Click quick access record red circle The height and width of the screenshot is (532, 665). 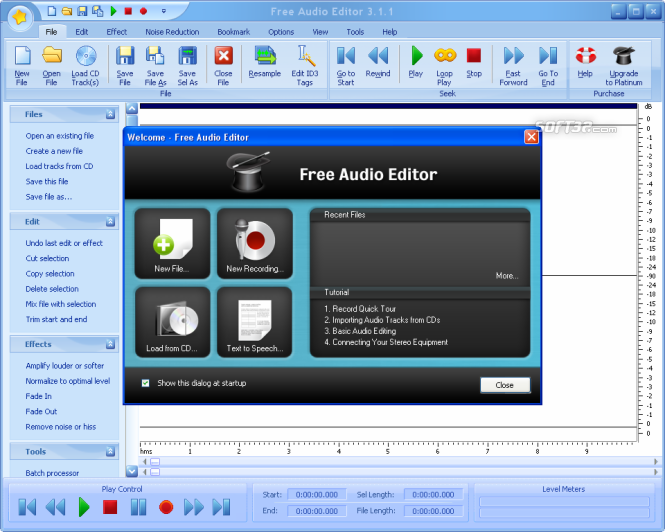[x=143, y=11]
